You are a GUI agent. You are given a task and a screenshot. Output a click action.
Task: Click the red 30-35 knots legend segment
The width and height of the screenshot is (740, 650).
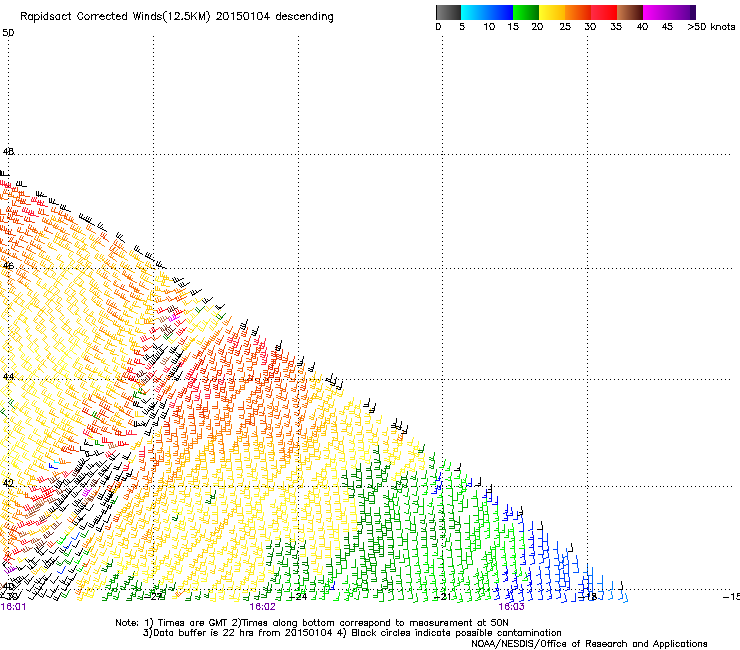pyautogui.click(x=604, y=12)
